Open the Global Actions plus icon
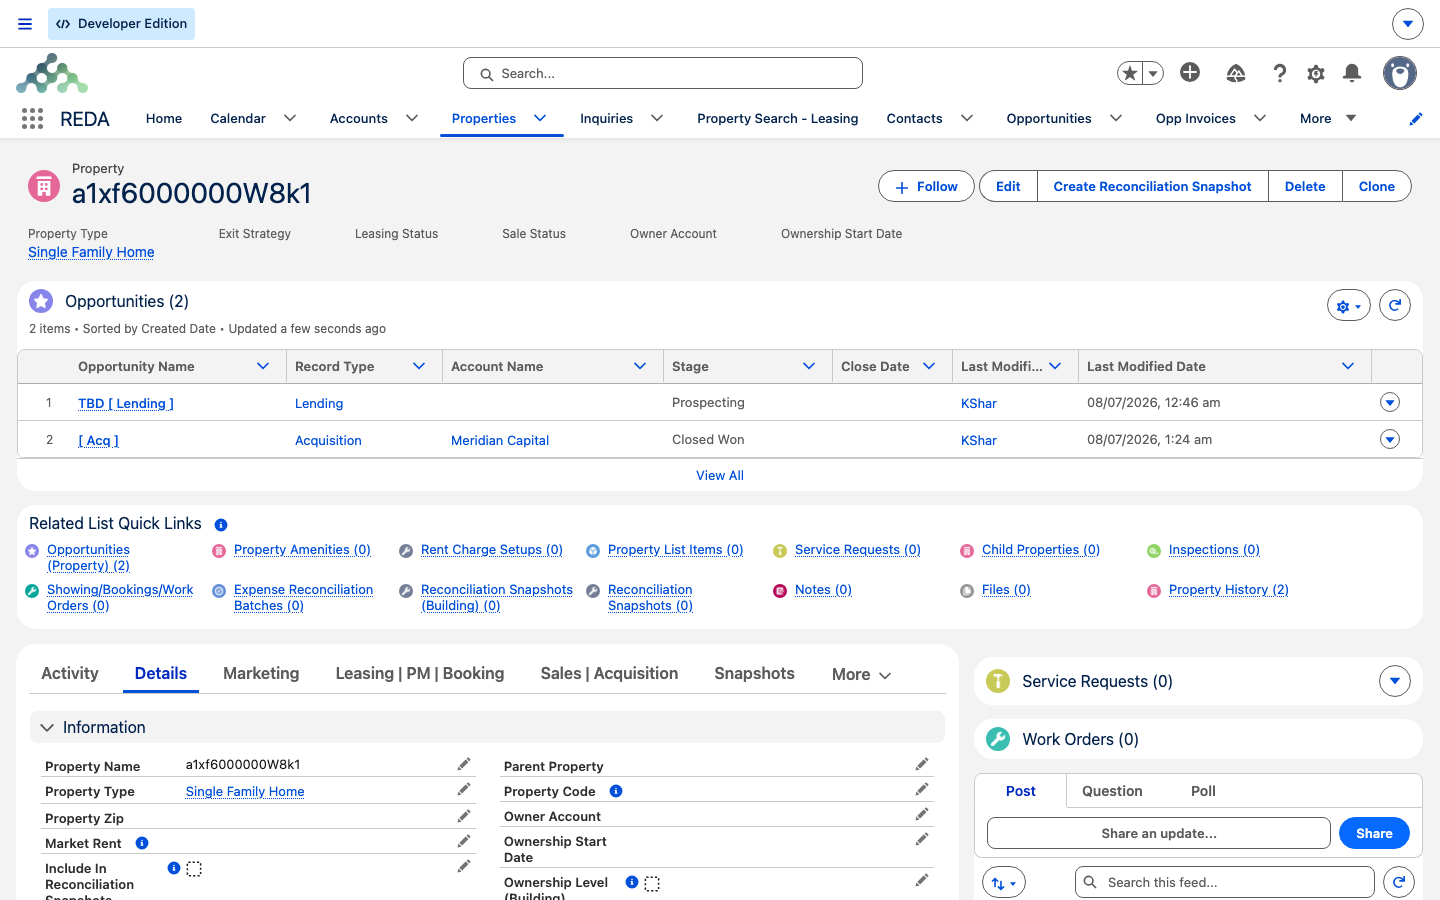1440x900 pixels. tap(1190, 72)
